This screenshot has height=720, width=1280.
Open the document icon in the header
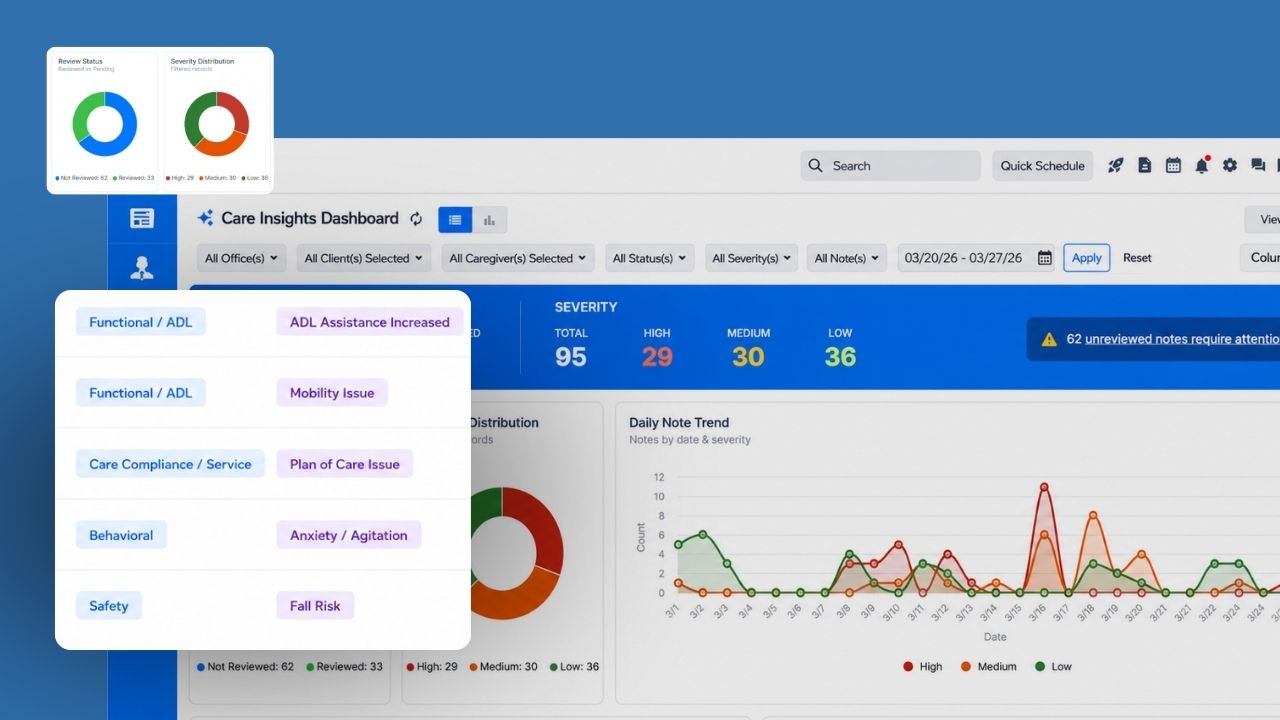pyautogui.click(x=1145, y=166)
